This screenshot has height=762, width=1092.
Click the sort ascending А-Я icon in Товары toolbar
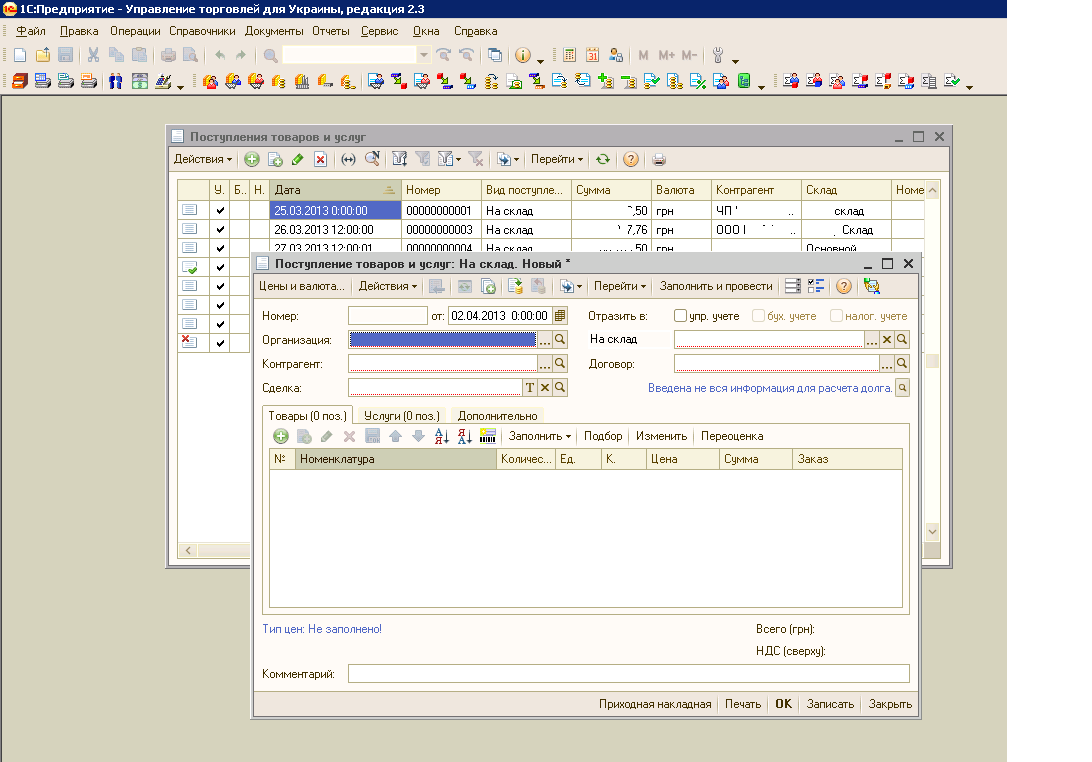(442, 436)
